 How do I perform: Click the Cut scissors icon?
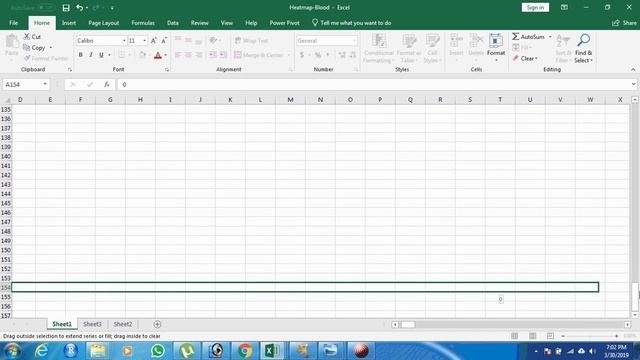click(27, 37)
